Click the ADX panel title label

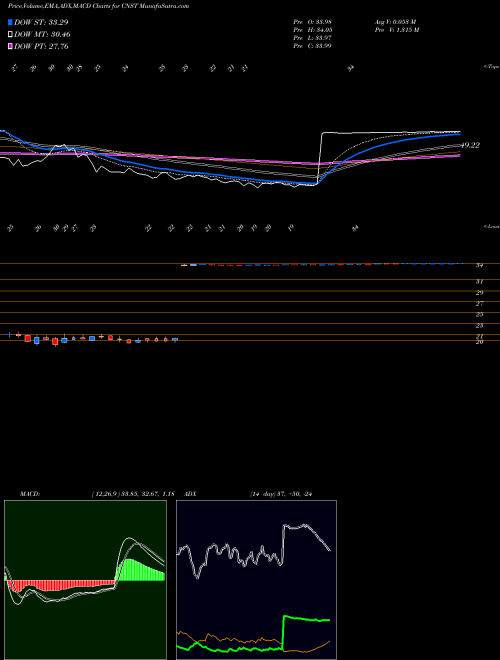coord(191,494)
